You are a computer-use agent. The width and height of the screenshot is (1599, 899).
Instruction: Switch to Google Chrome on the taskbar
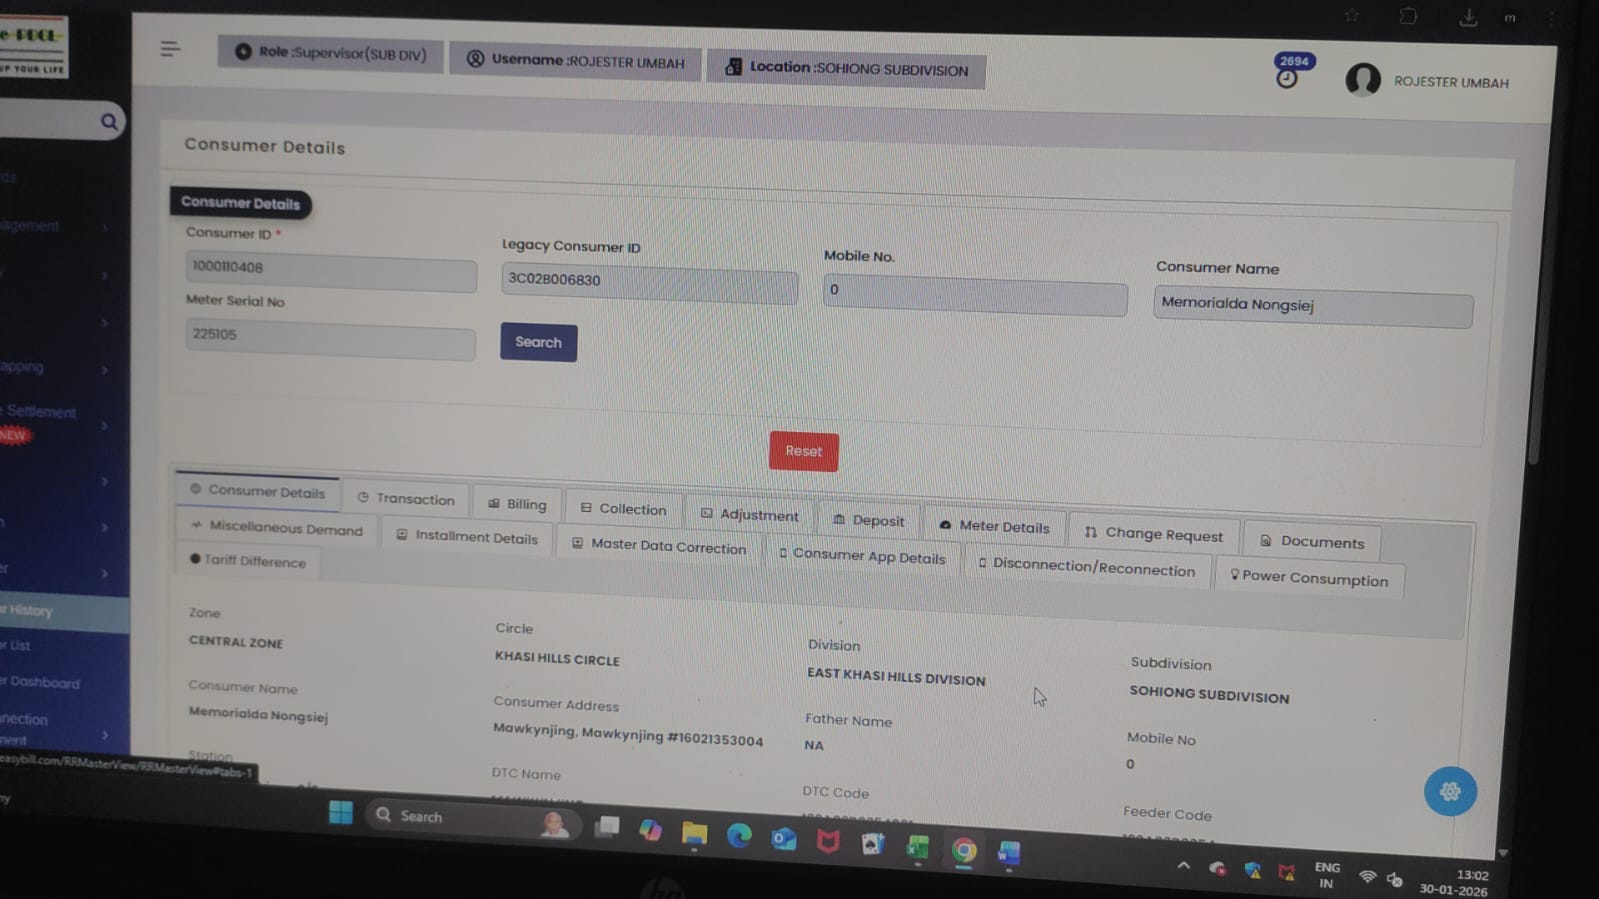[964, 850]
